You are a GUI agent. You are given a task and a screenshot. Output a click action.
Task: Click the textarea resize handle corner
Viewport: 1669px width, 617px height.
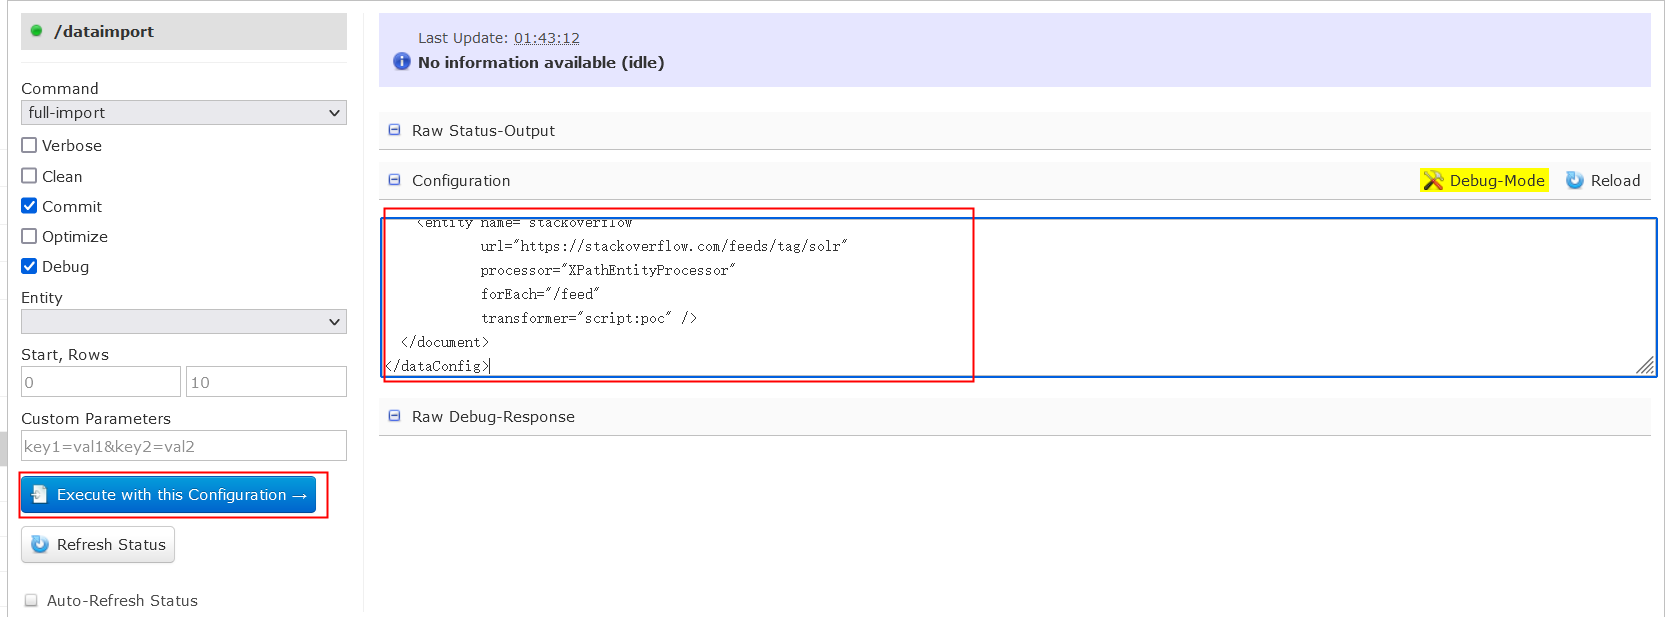click(x=1645, y=365)
